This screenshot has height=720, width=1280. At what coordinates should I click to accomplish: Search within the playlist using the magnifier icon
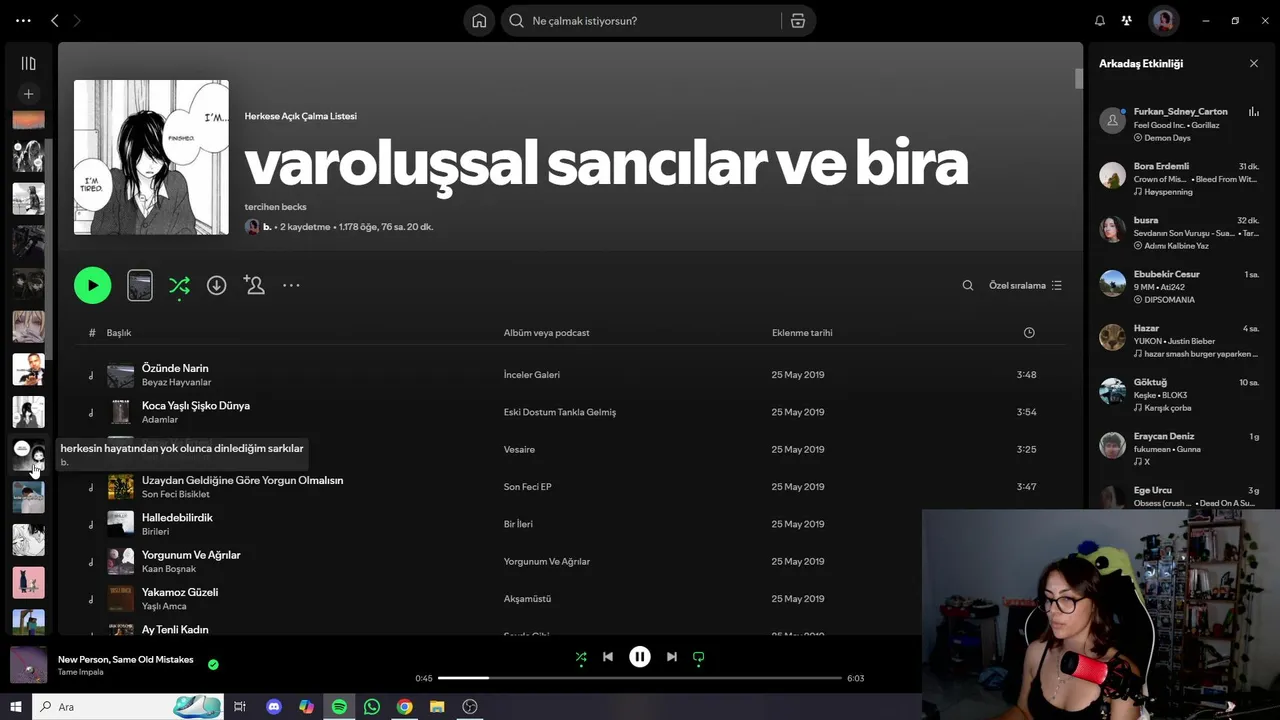(x=967, y=285)
